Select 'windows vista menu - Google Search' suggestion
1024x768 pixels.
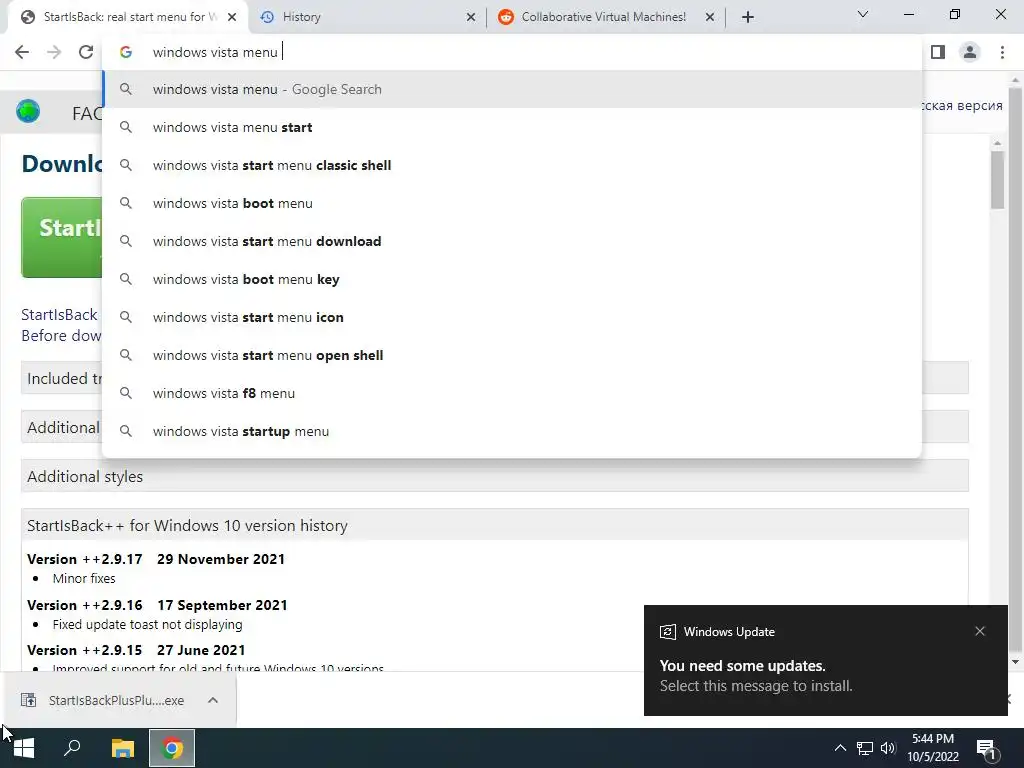[x=512, y=89]
